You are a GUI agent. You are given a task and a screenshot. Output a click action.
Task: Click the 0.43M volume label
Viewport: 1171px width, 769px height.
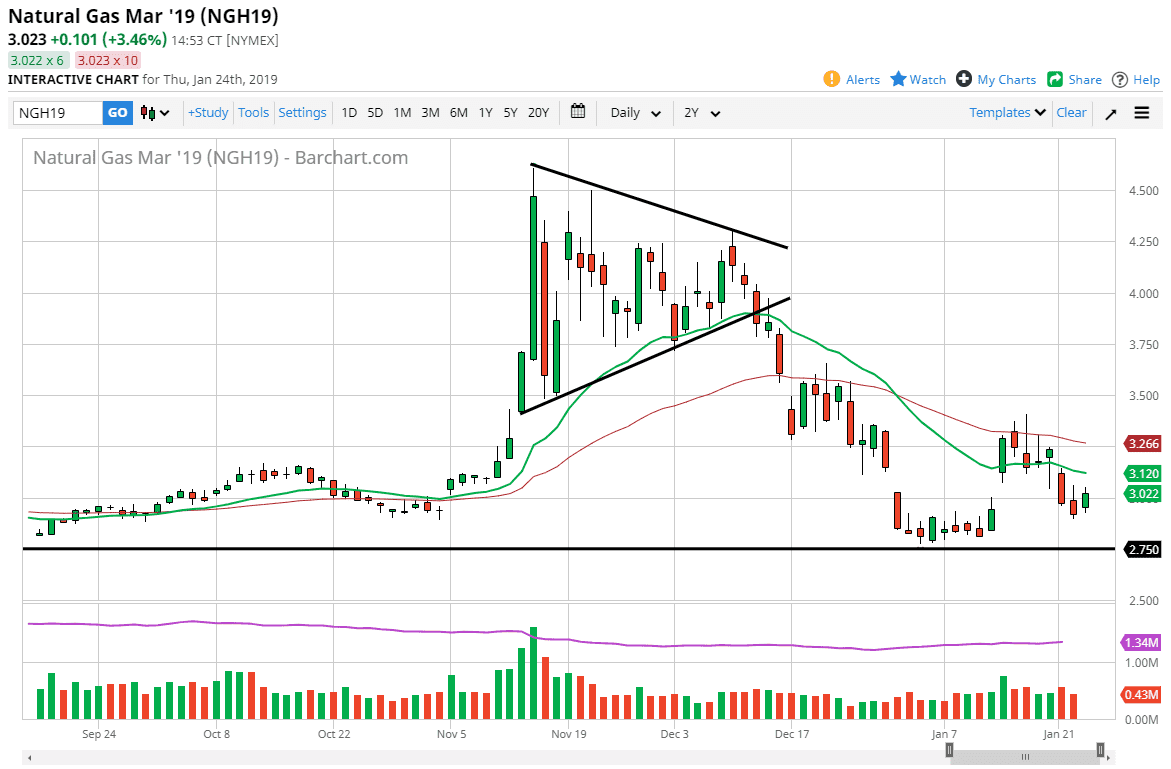[x=1142, y=694]
